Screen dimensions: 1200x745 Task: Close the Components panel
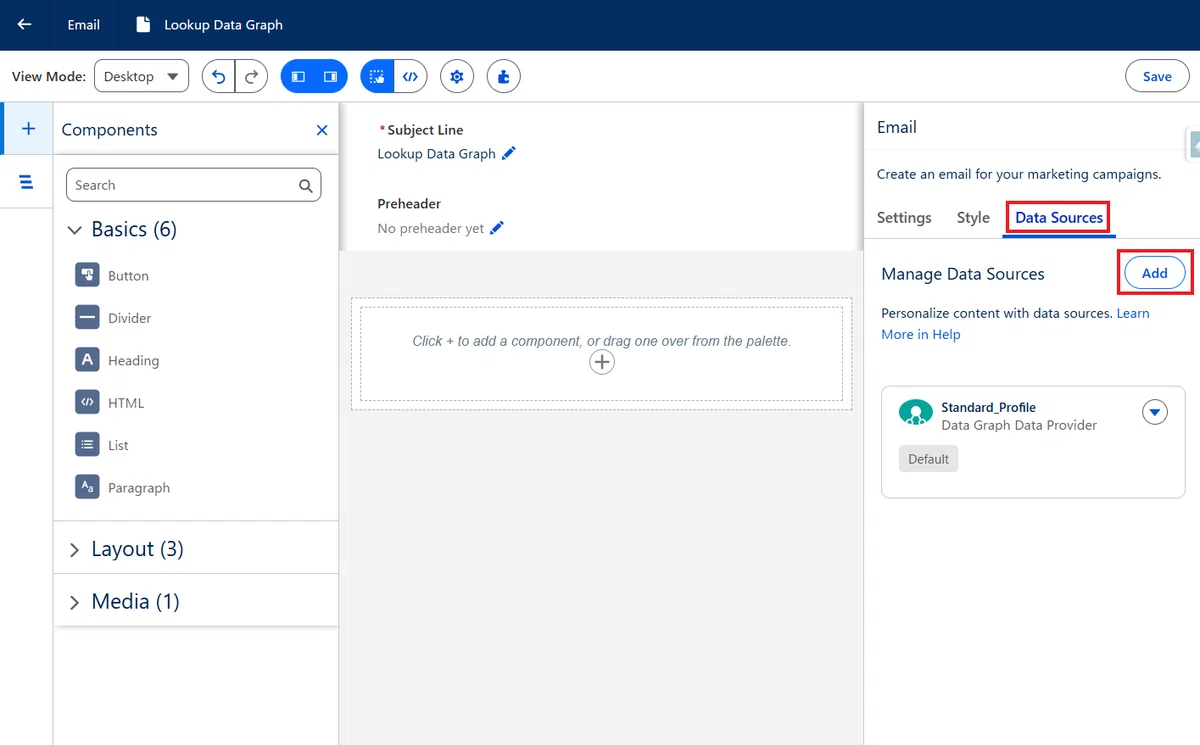[322, 130]
